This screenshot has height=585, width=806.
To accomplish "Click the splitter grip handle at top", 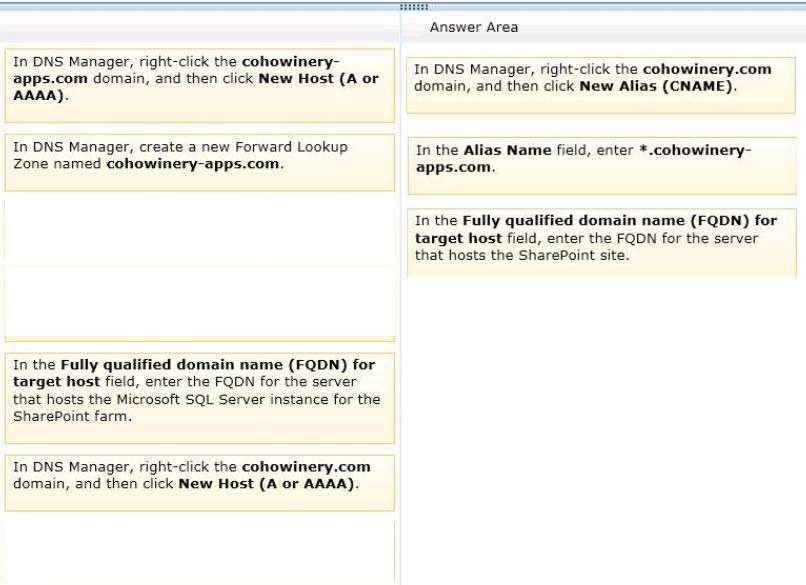I will point(414,7).
